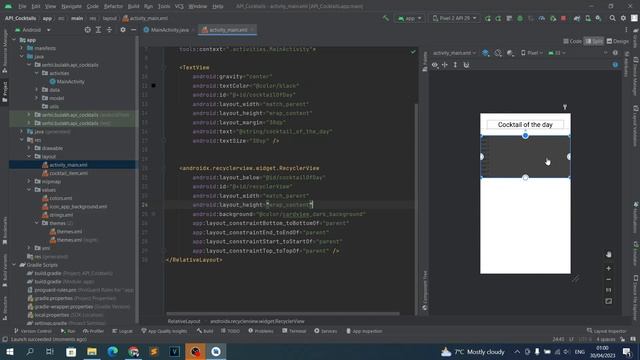Open the IDE settings gear icon
Viewport: 640px width, 360px height.
point(623,18)
